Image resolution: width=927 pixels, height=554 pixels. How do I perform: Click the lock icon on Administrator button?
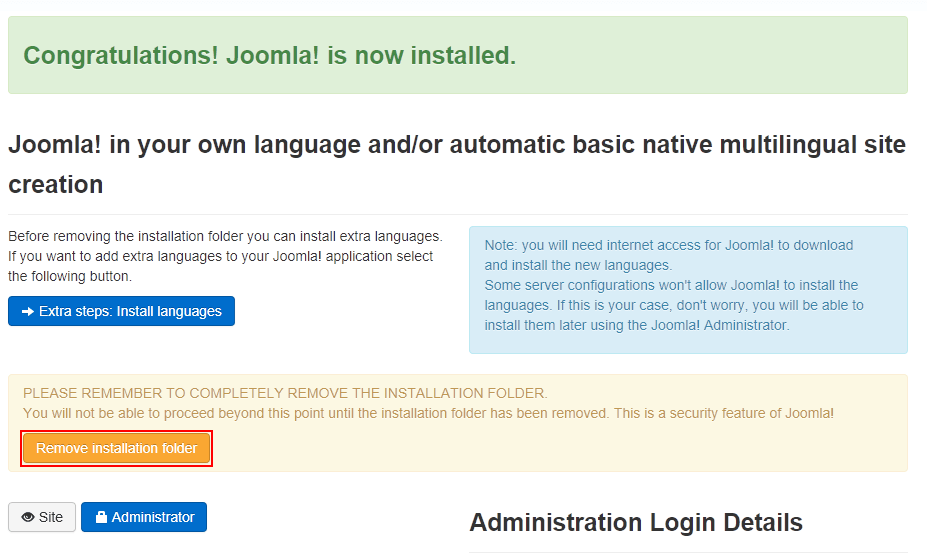coord(101,517)
